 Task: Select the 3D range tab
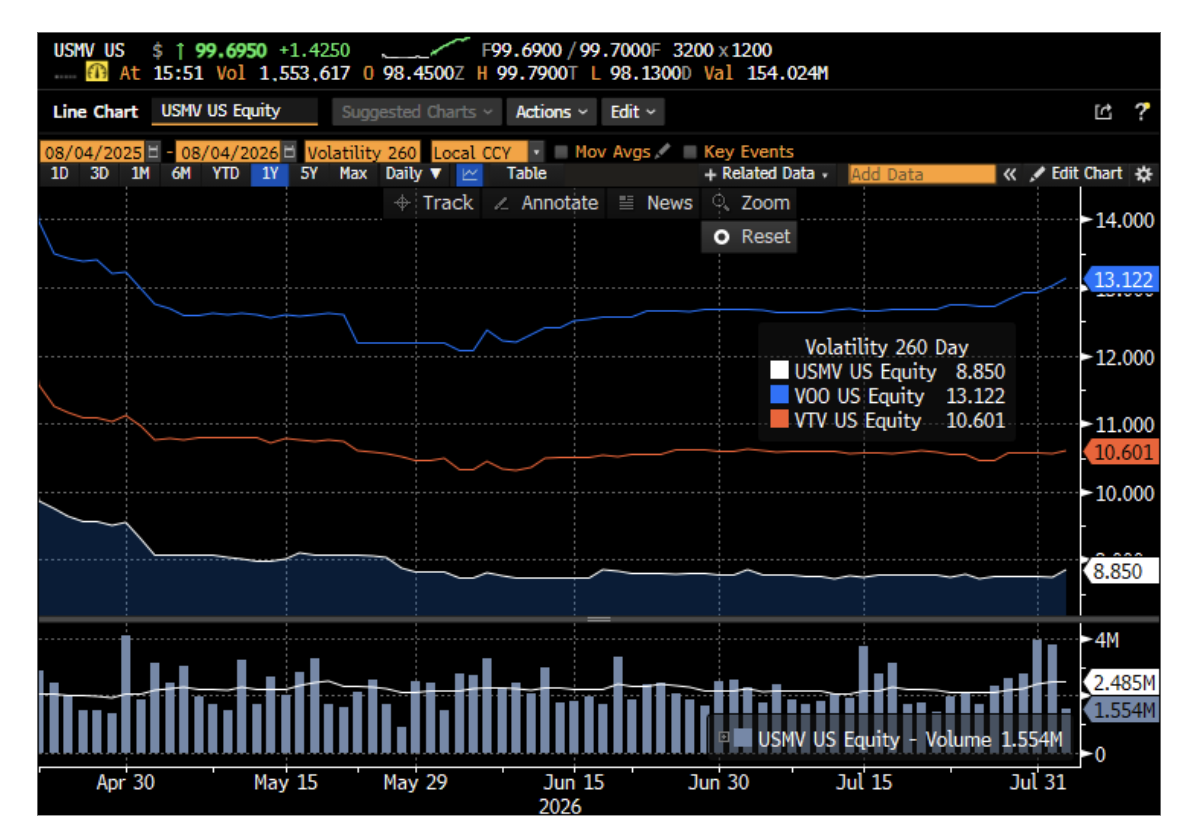(99, 174)
